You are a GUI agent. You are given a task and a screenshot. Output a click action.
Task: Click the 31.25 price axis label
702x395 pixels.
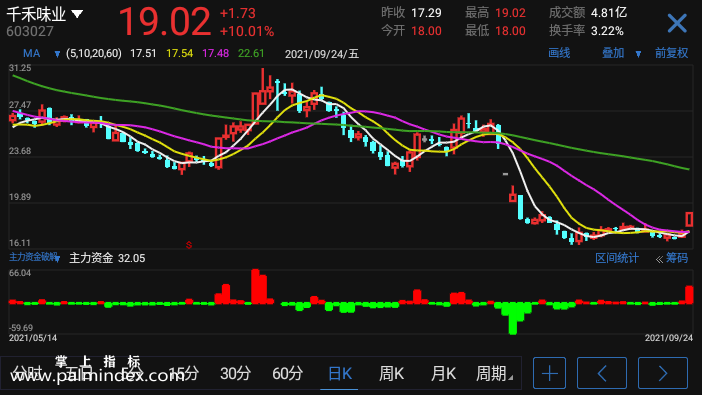click(x=20, y=68)
